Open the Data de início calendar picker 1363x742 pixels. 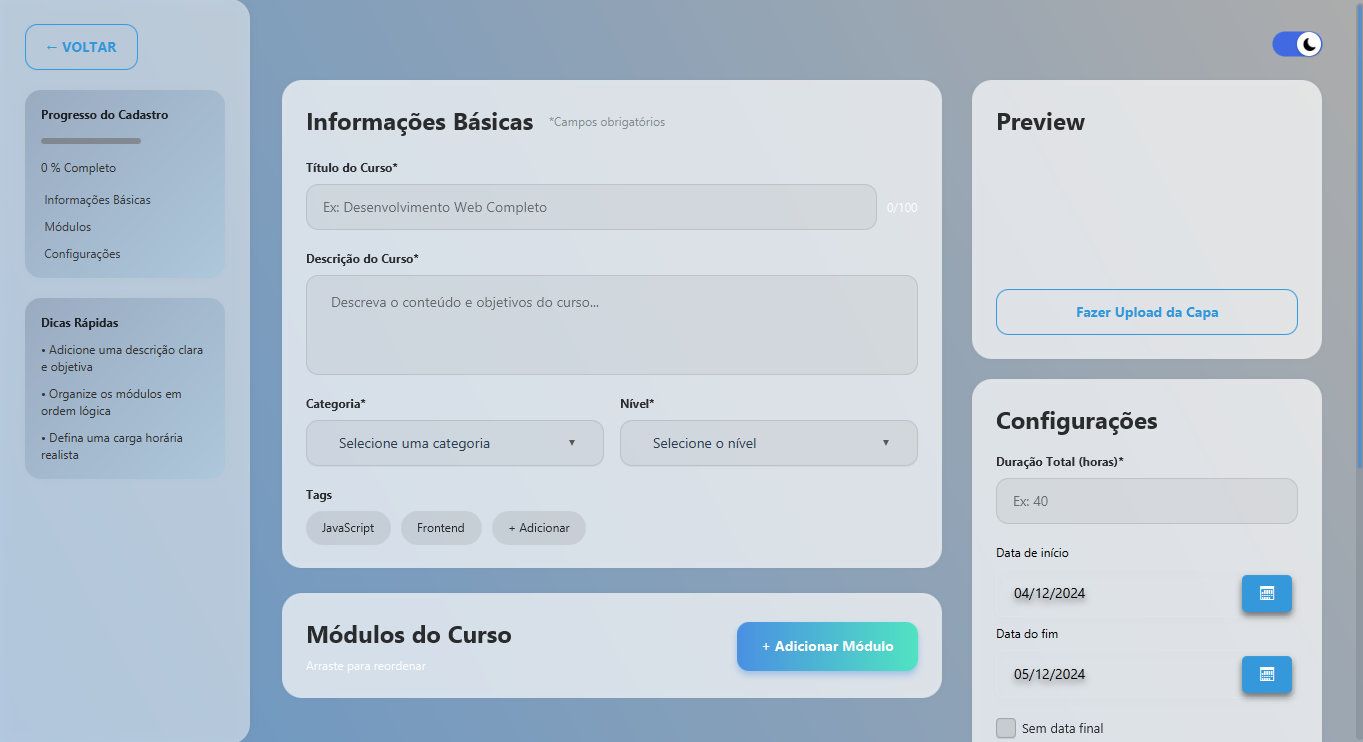pyautogui.click(x=1266, y=593)
